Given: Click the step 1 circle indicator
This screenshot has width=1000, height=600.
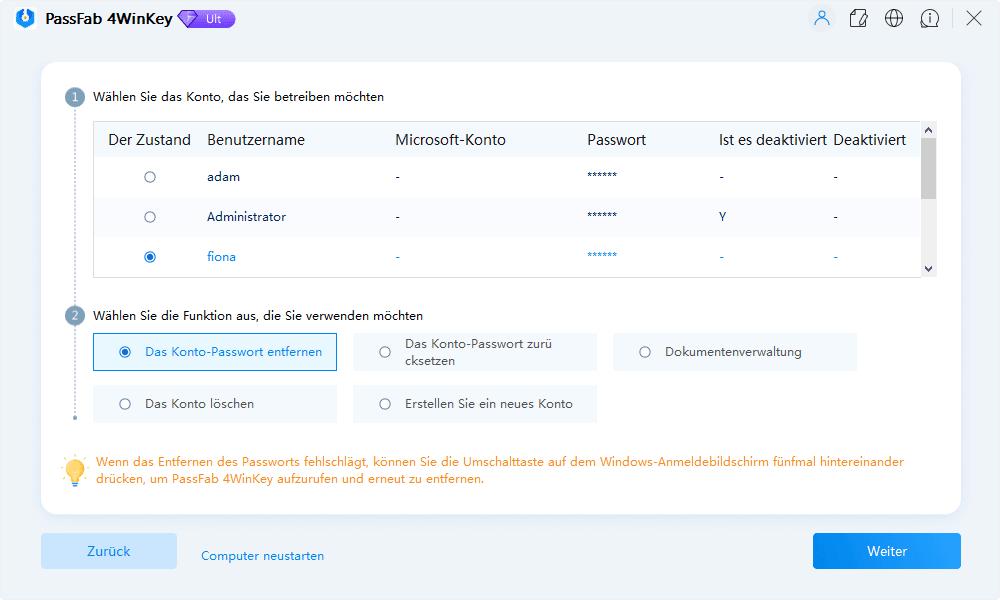Looking at the screenshot, I should [x=75, y=96].
